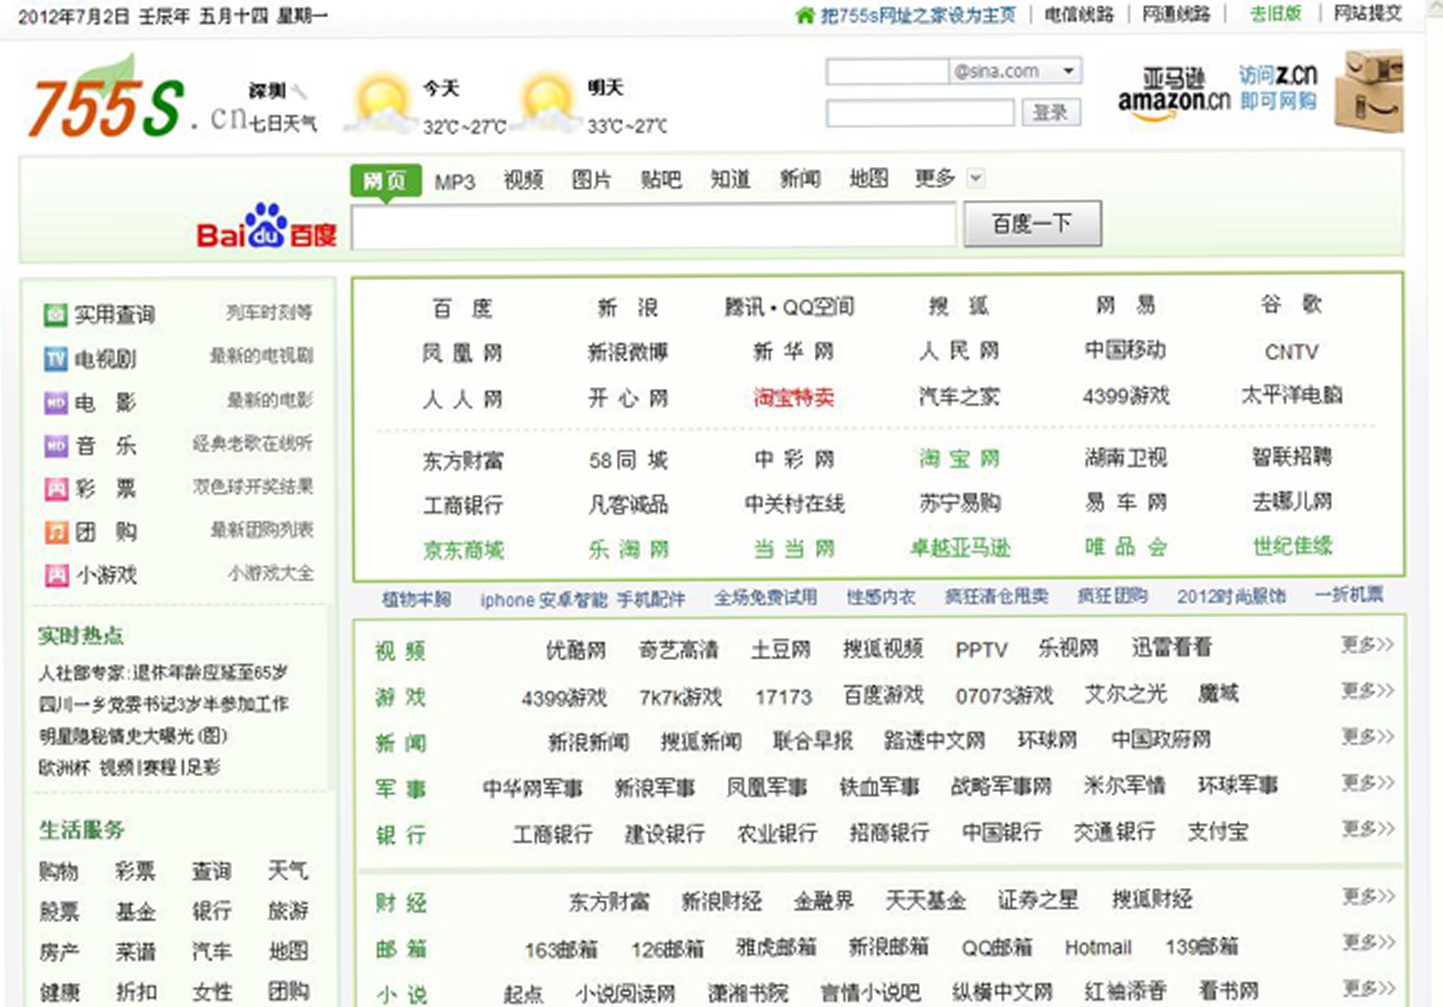The height and width of the screenshot is (1007, 1443).
Task: Open the 实用查询 (practical queries) green icon
Action: coord(55,314)
